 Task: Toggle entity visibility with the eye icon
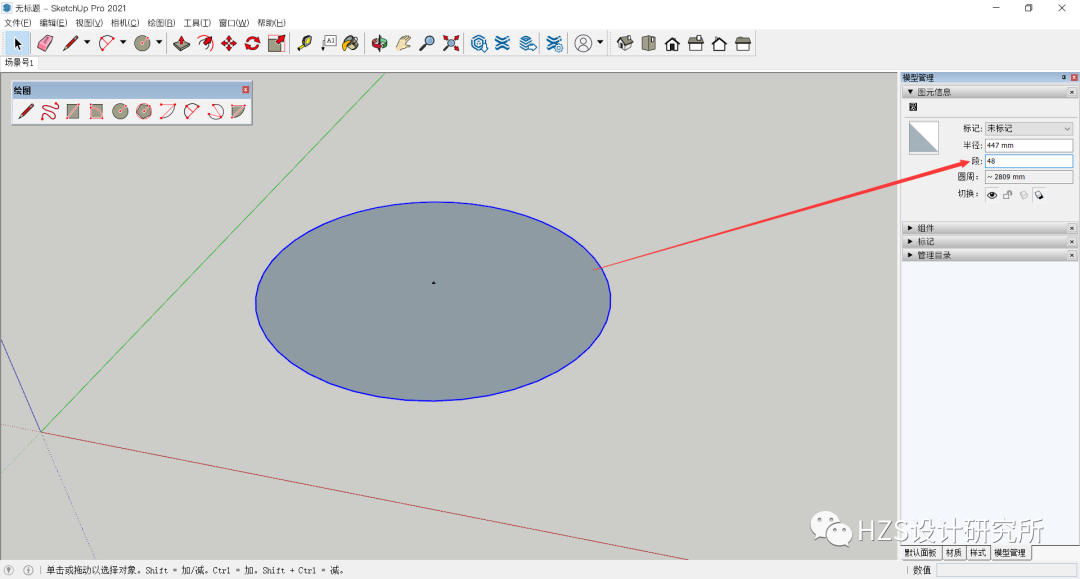tap(992, 195)
